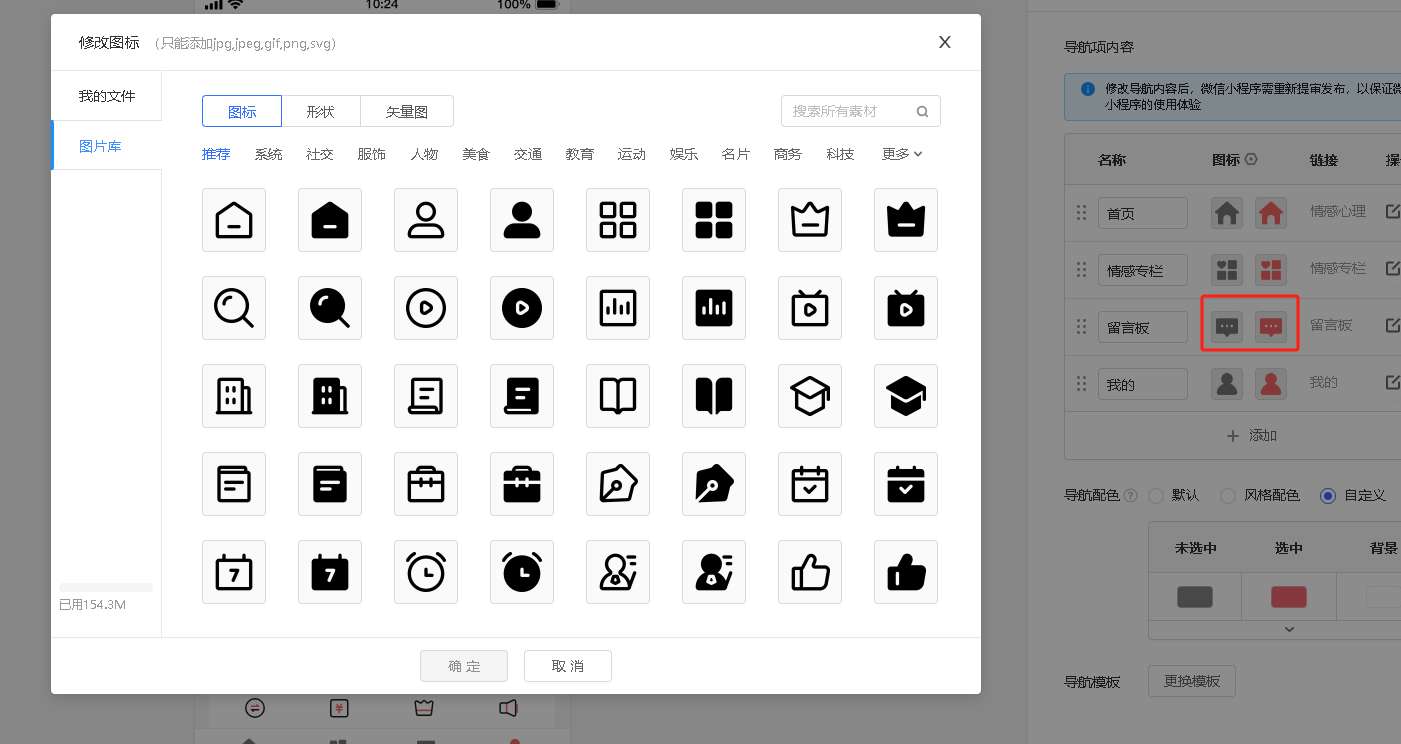This screenshot has width=1401, height=744.
Task: Select the filled home icon
Action: (x=330, y=220)
